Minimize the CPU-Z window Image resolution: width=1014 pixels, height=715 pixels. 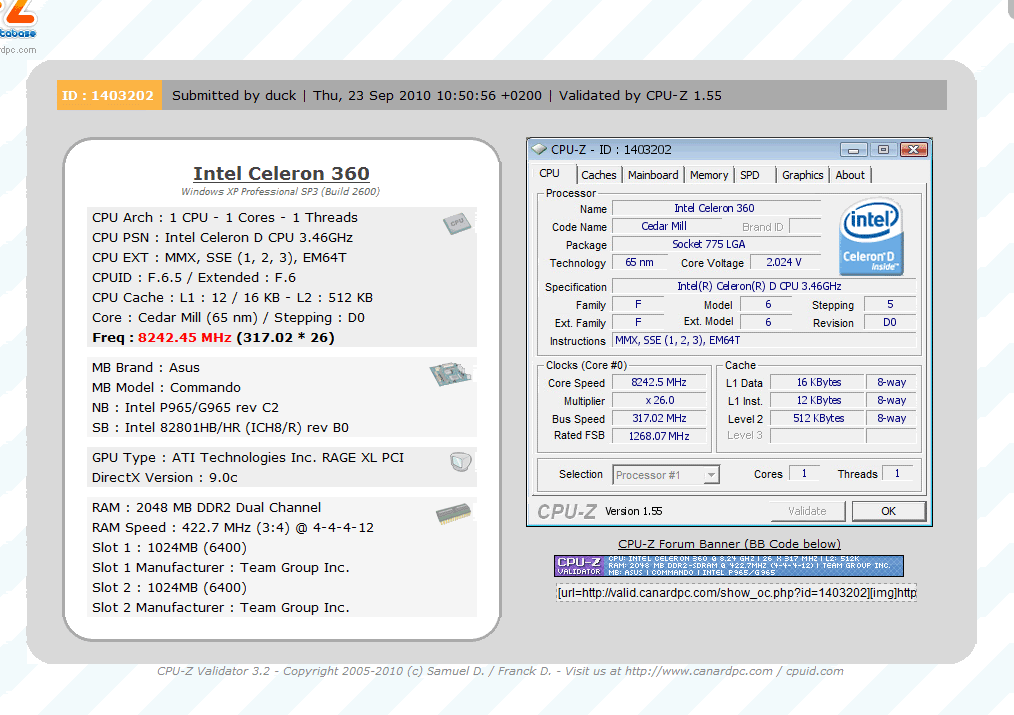pyautogui.click(x=854, y=150)
